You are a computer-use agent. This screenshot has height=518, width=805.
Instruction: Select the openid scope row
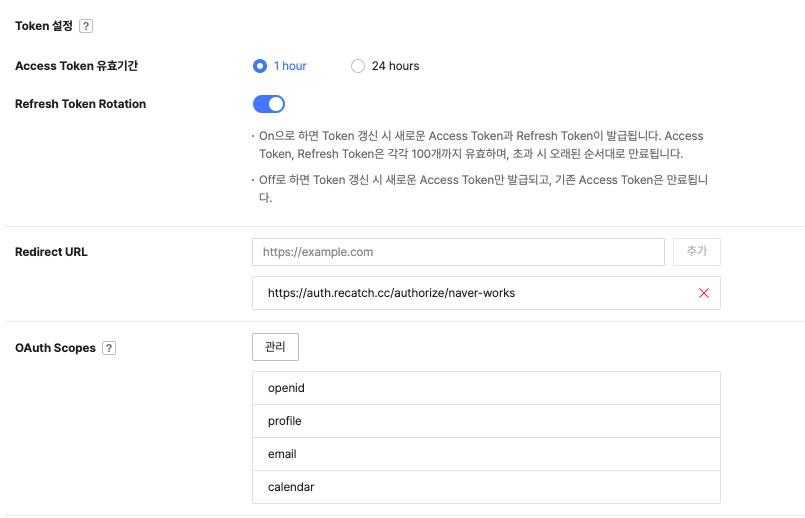(x=486, y=388)
